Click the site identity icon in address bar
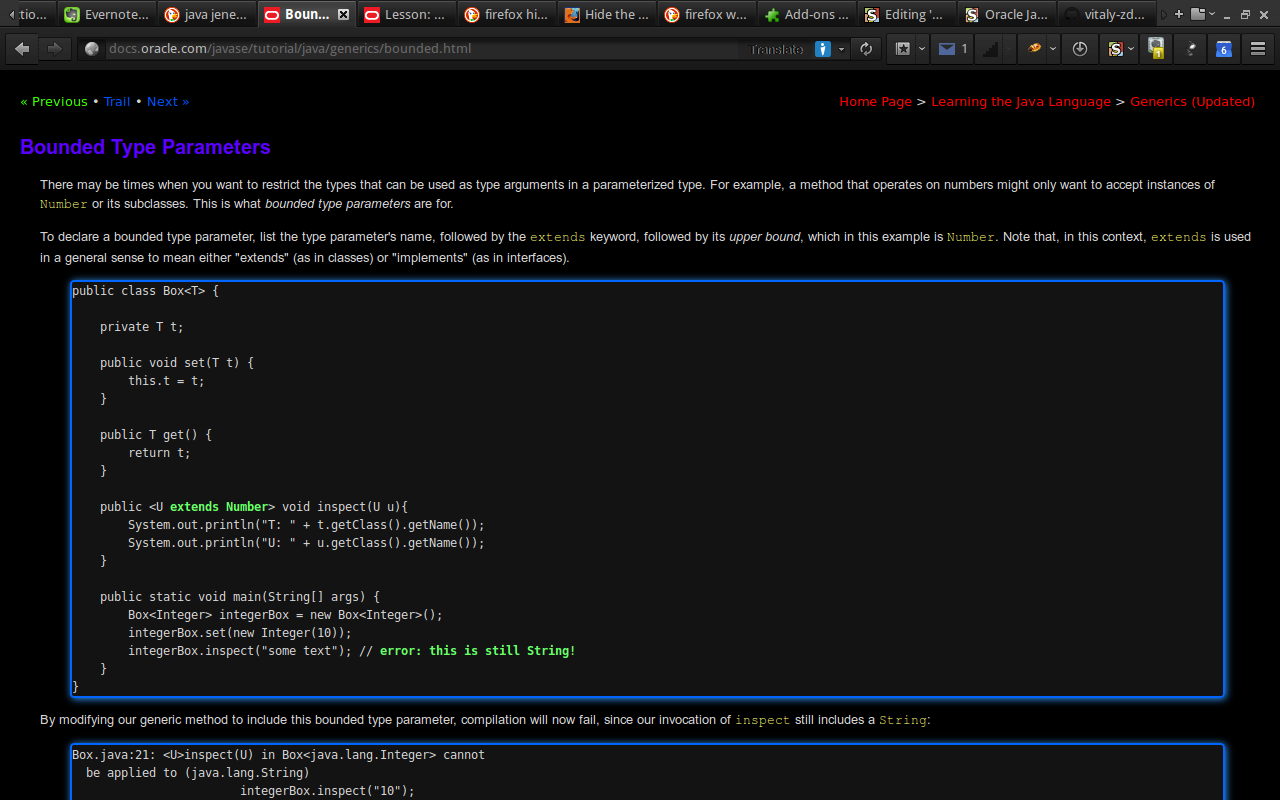 pyautogui.click(x=91, y=48)
